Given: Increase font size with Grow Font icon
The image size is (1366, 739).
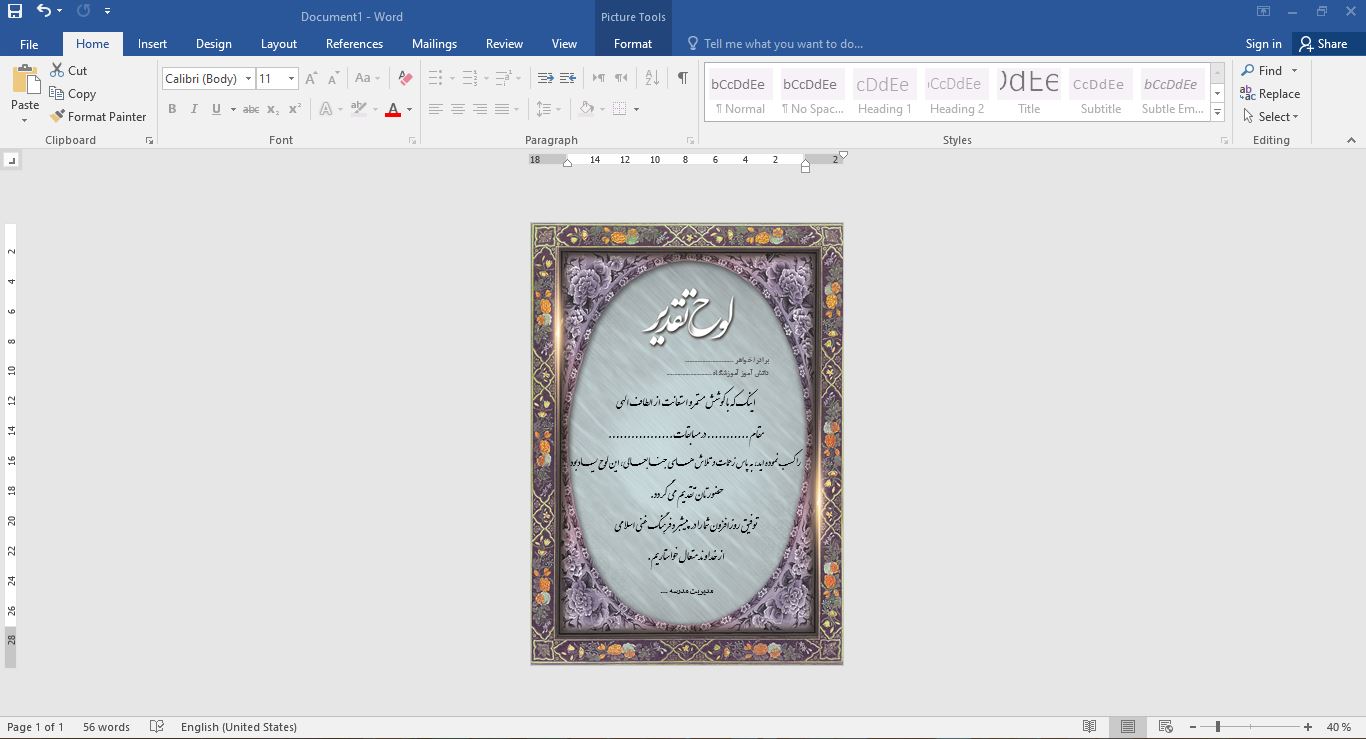Looking at the screenshot, I should 311,78.
